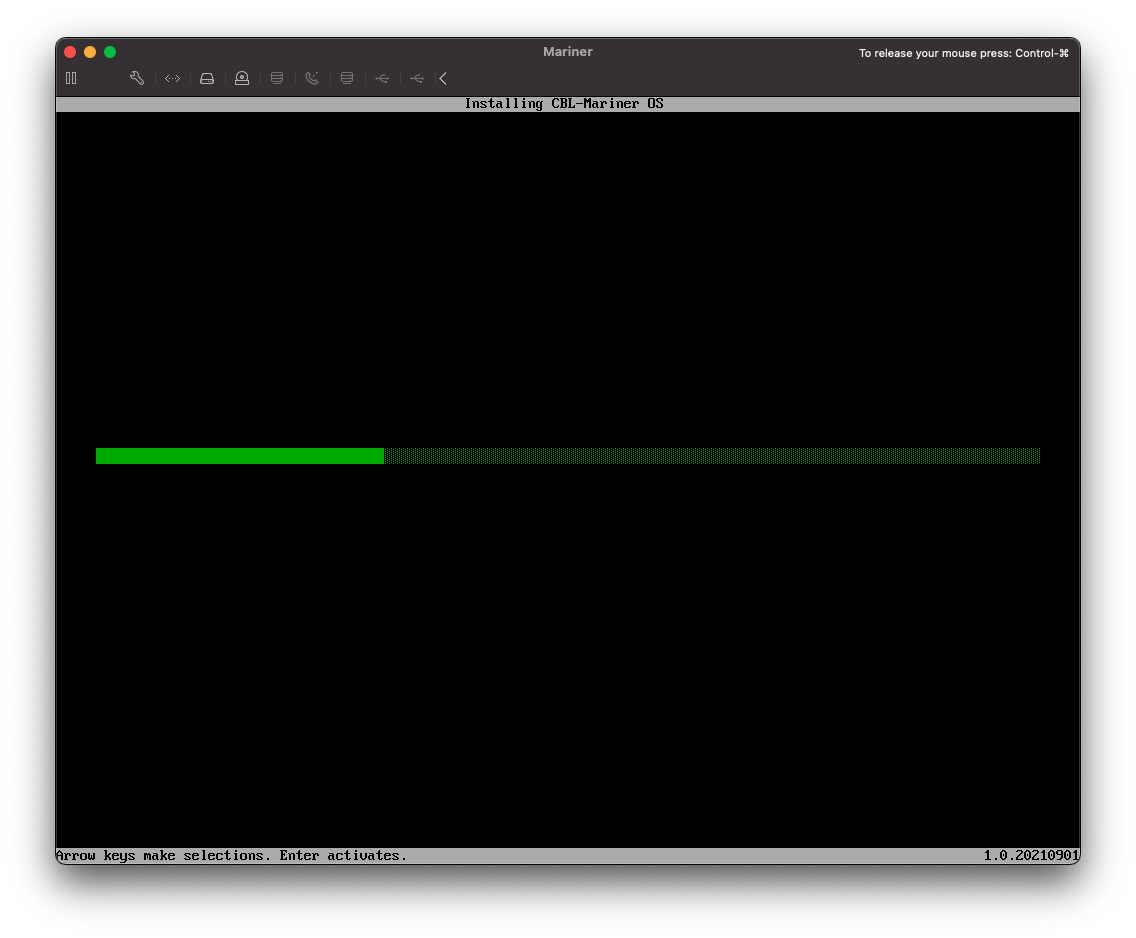Click the first USB device icon
The width and height of the screenshot is (1136, 938).
tap(383, 78)
